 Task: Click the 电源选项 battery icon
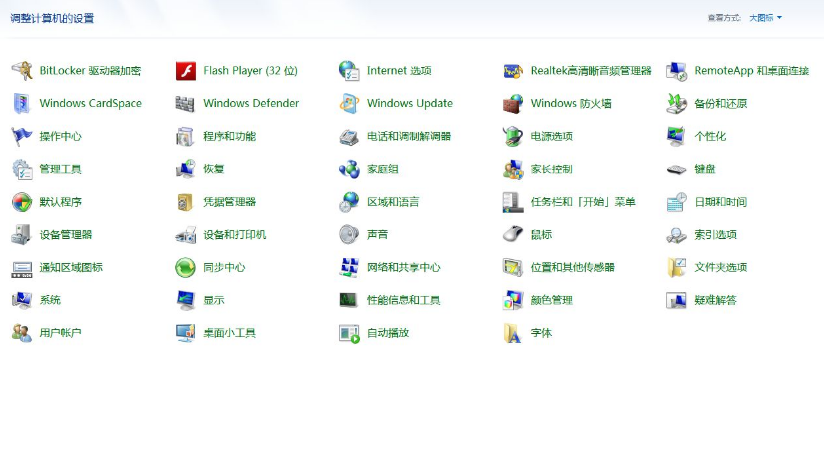[x=513, y=136]
